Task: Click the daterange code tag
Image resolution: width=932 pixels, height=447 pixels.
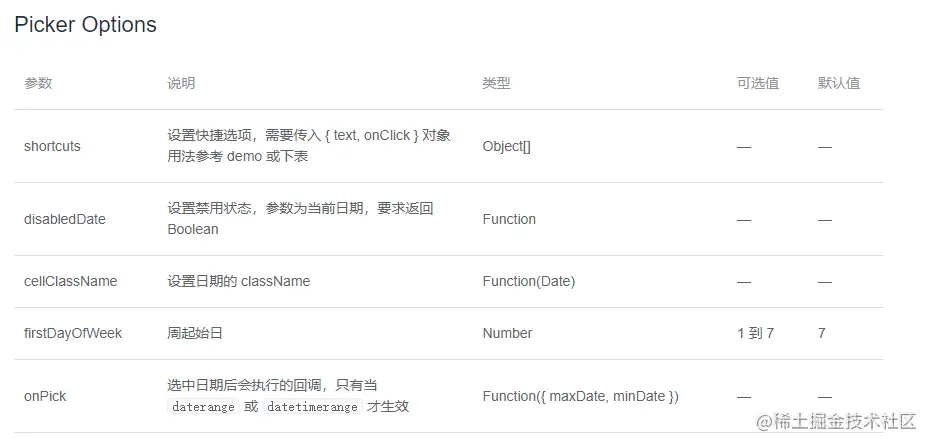Action: 204,407
